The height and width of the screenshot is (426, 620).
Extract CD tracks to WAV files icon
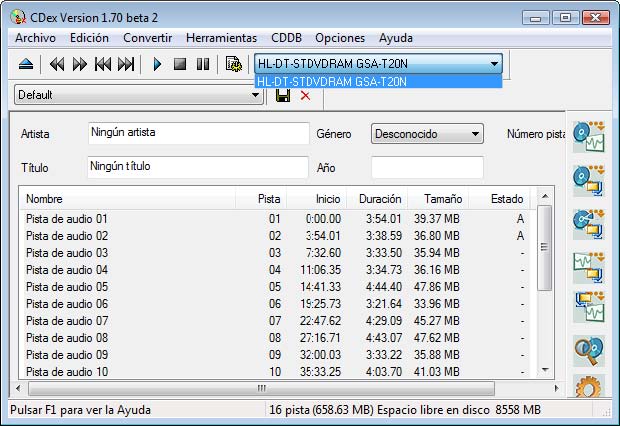[x=589, y=136]
